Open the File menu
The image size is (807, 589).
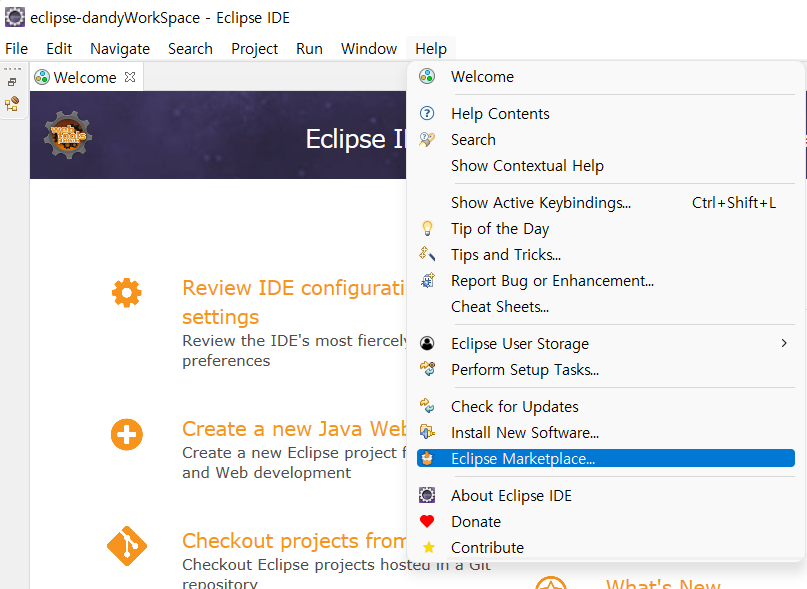pos(16,48)
